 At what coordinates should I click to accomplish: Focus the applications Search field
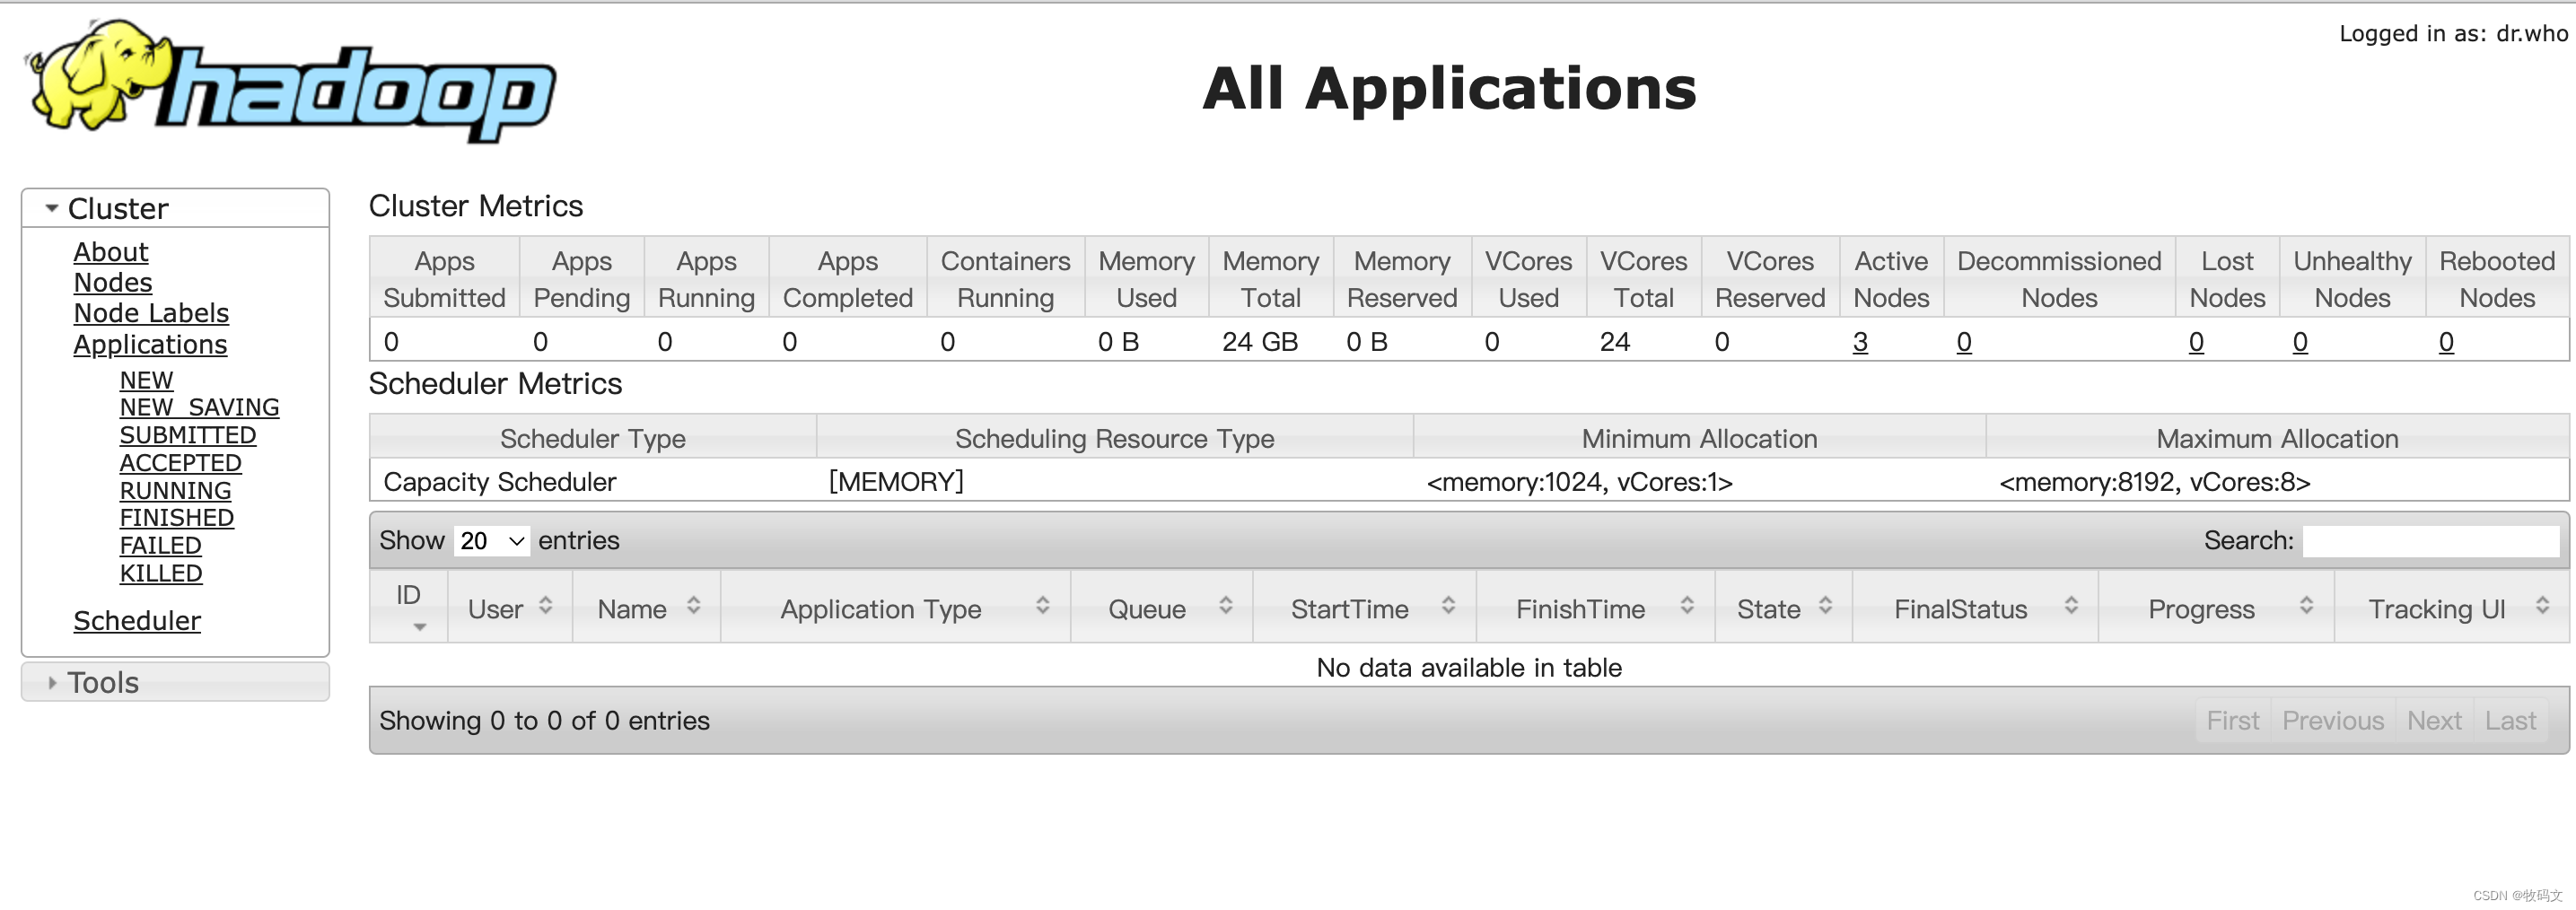point(2430,541)
